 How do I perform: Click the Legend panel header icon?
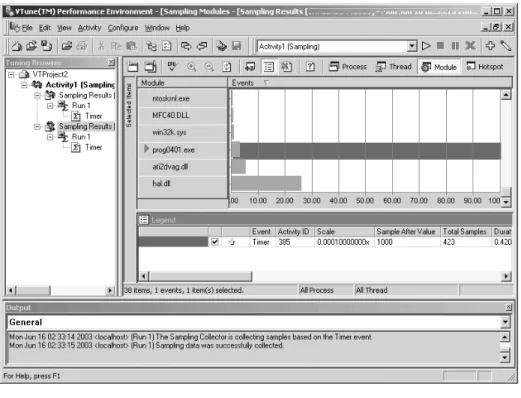(x=144, y=220)
